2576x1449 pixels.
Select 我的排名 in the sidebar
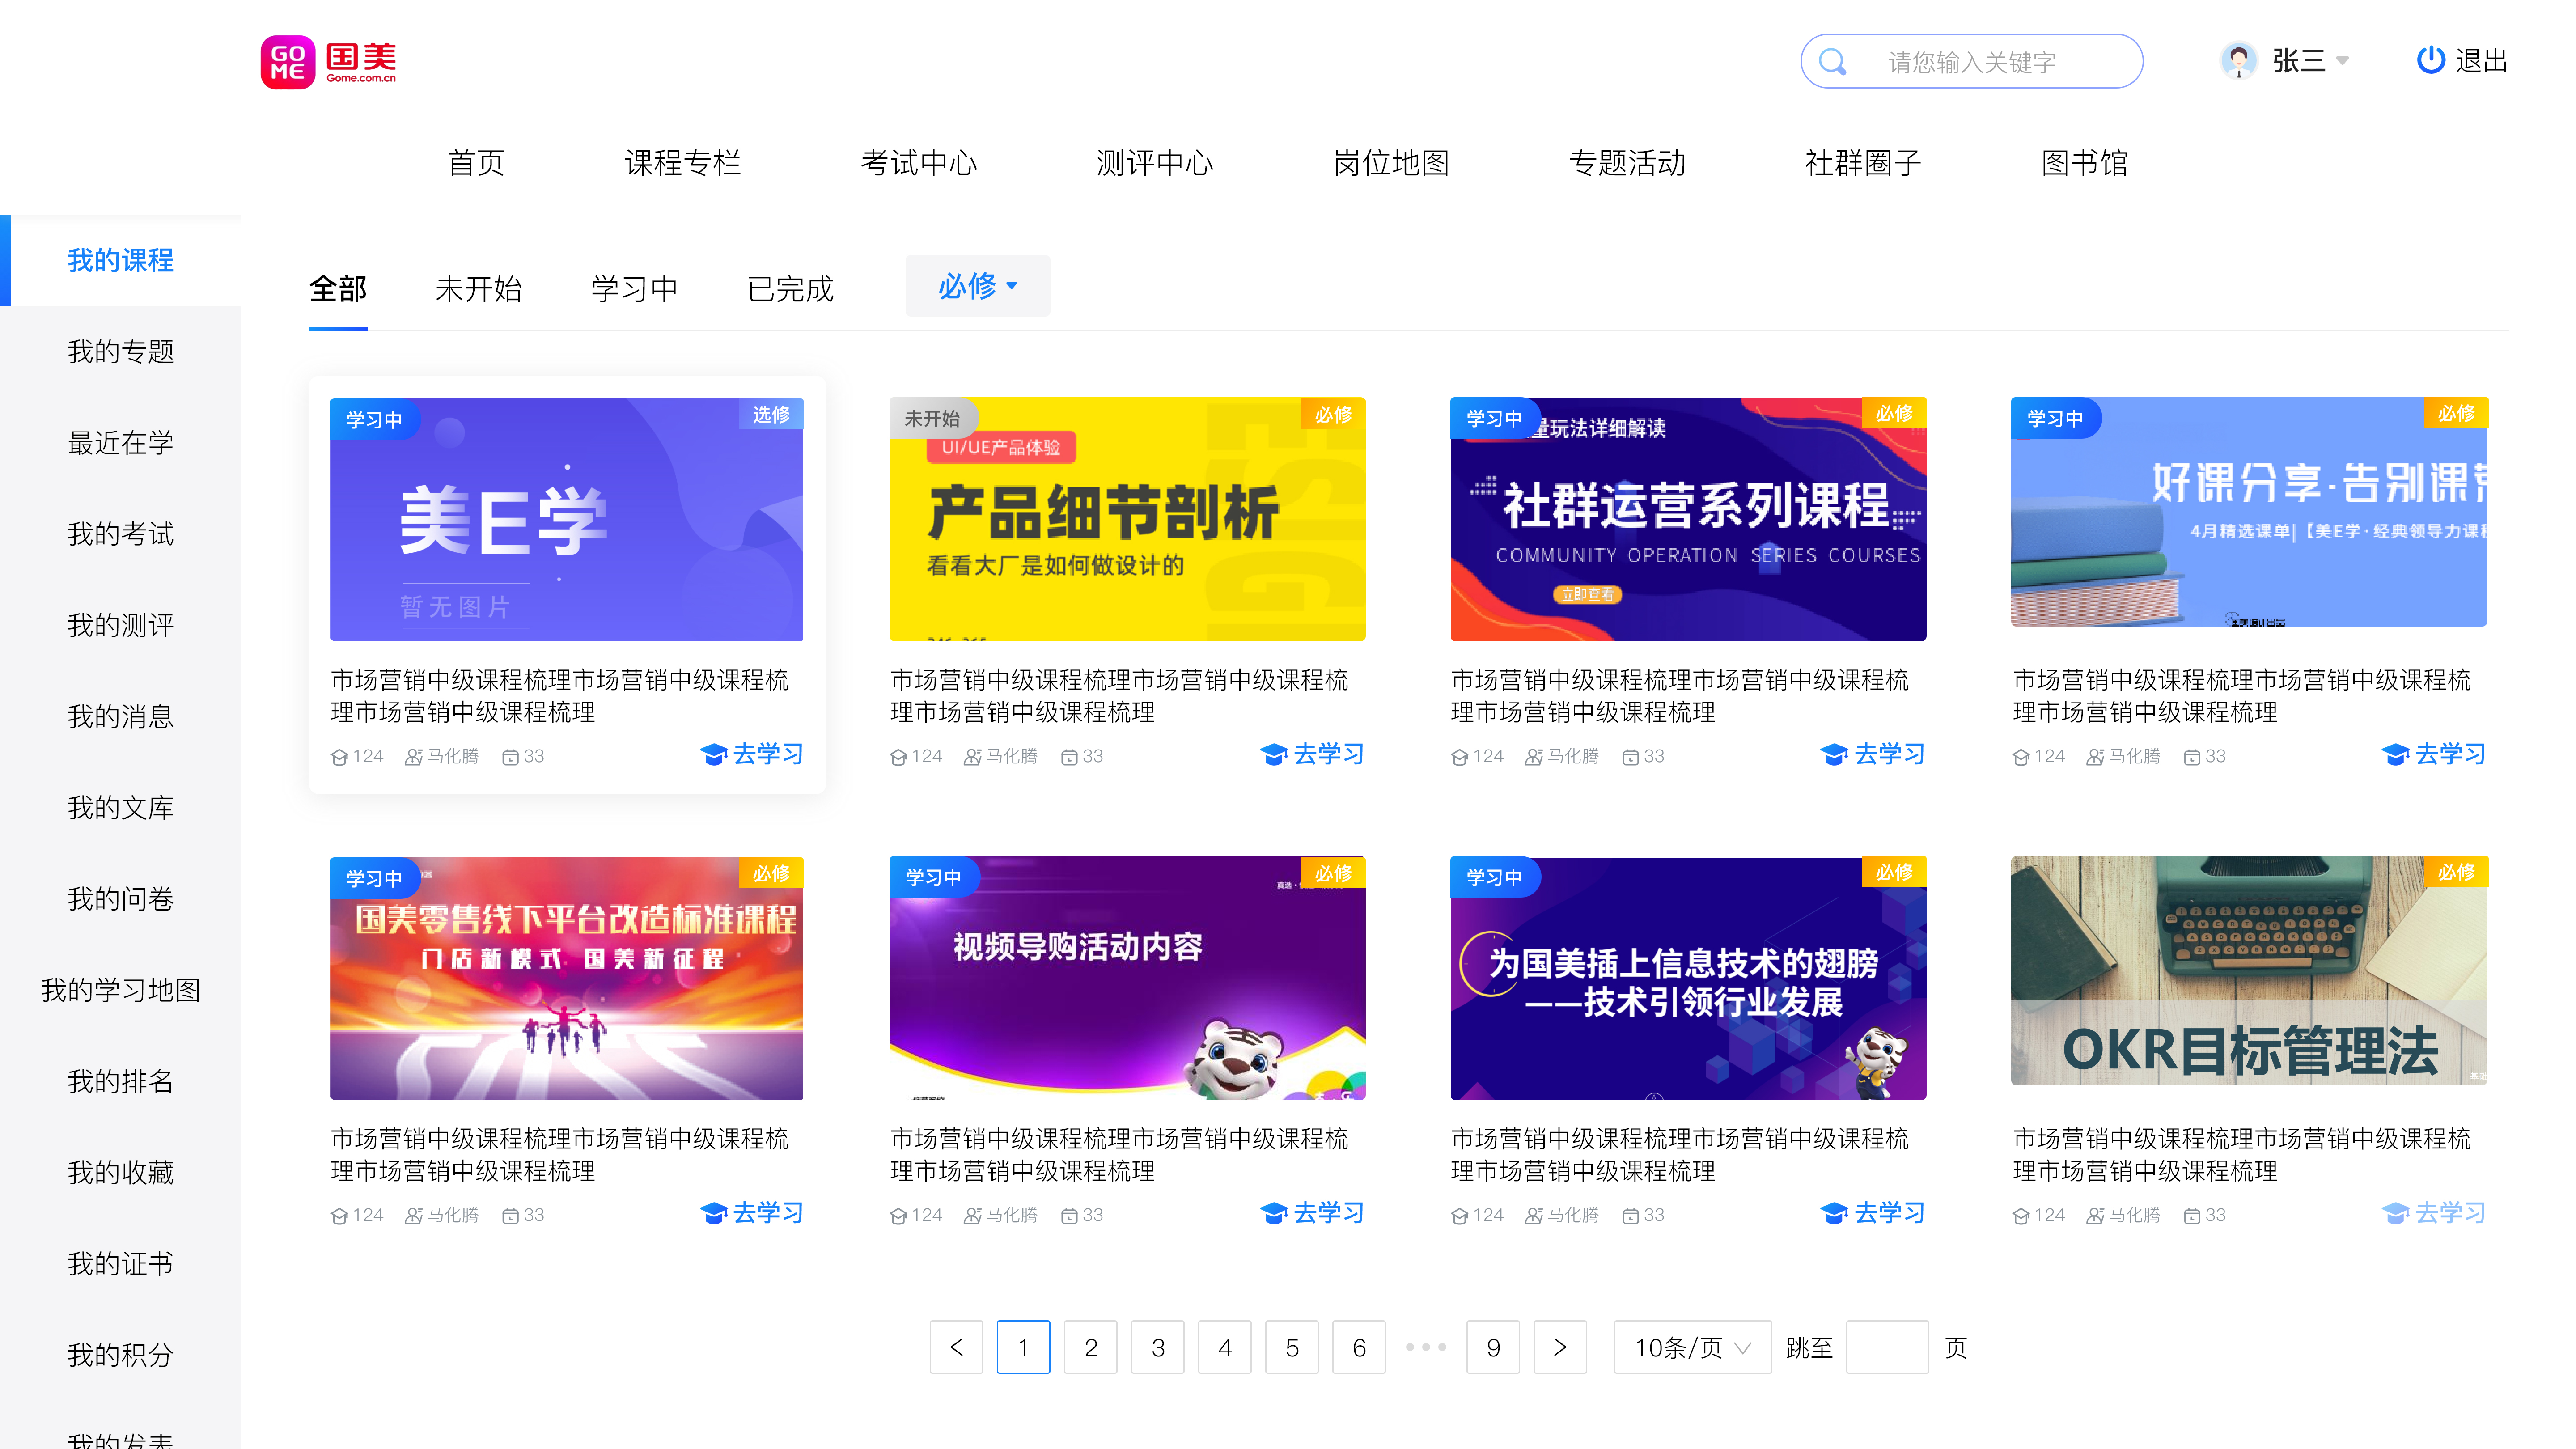coord(121,1081)
